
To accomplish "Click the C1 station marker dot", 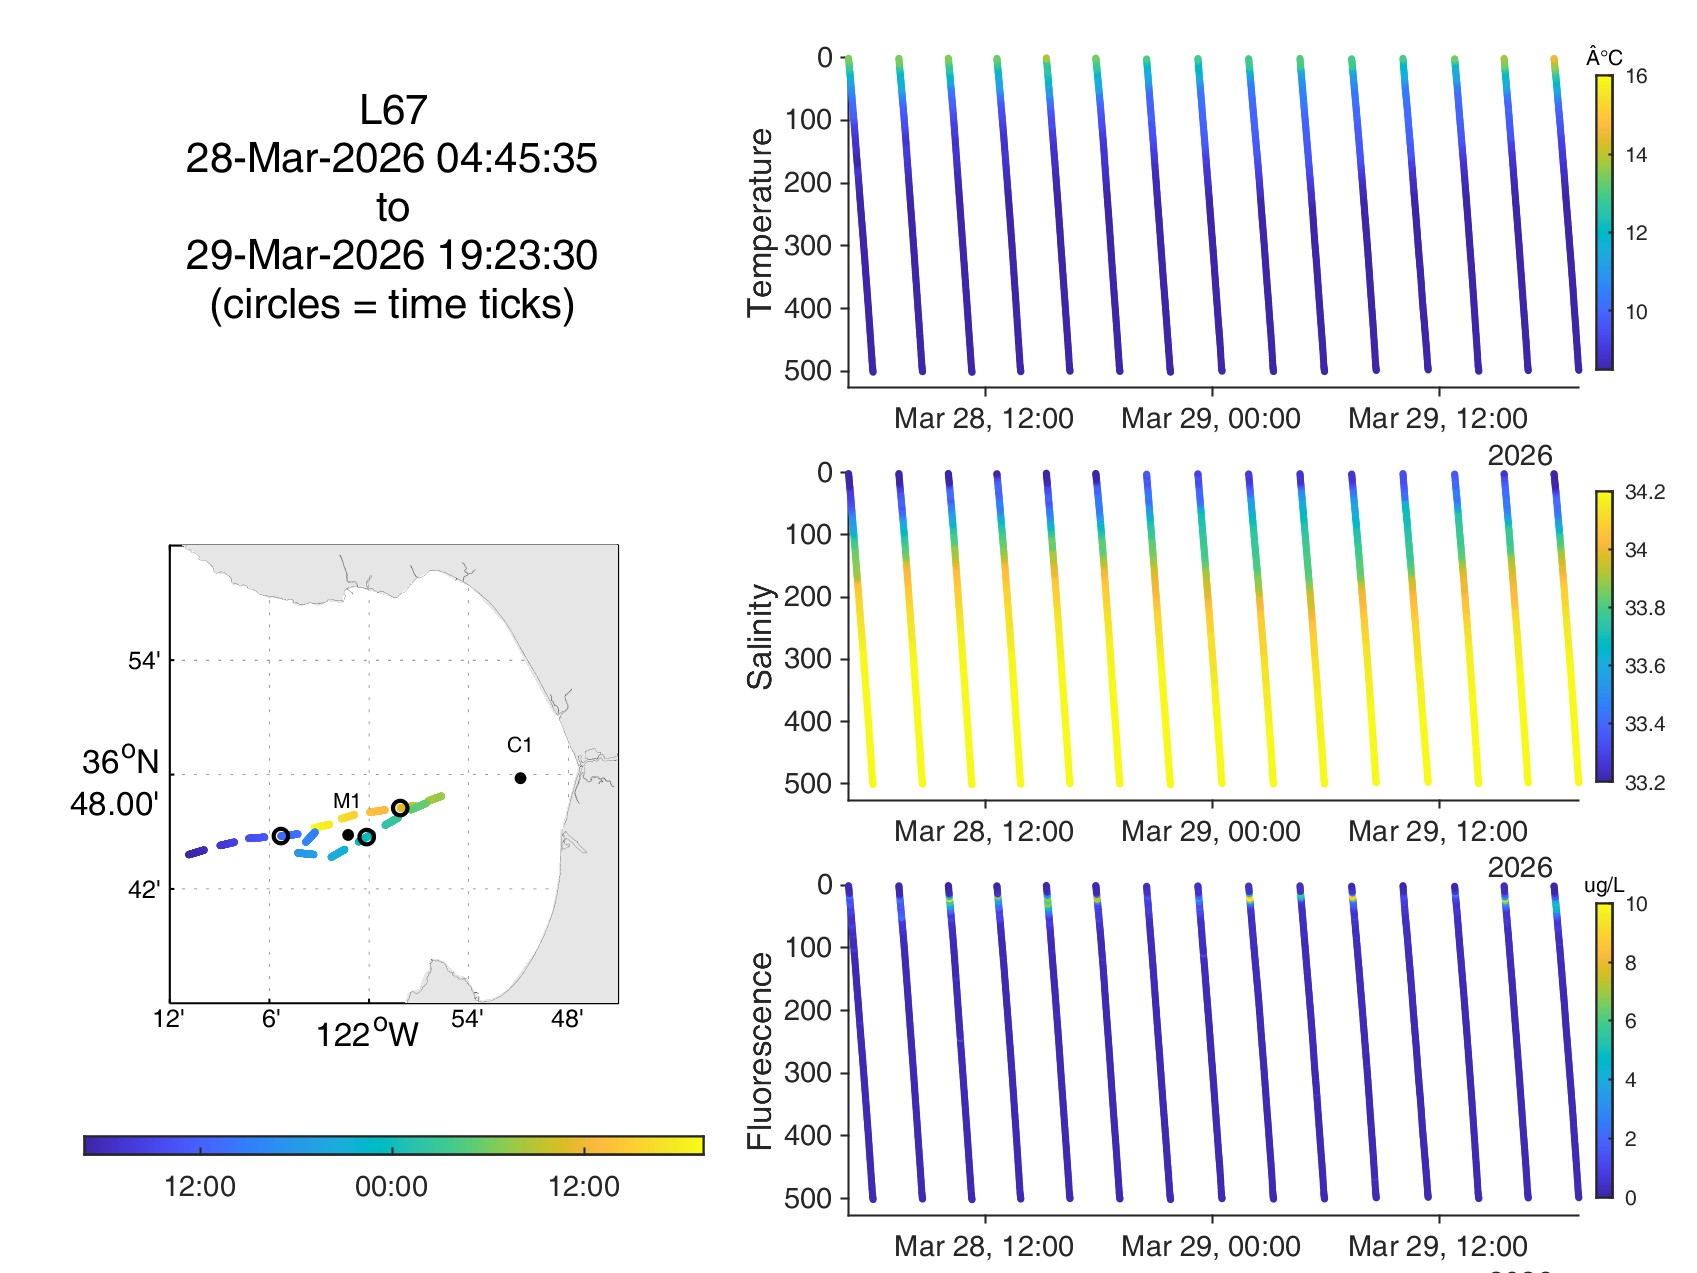I will [520, 778].
